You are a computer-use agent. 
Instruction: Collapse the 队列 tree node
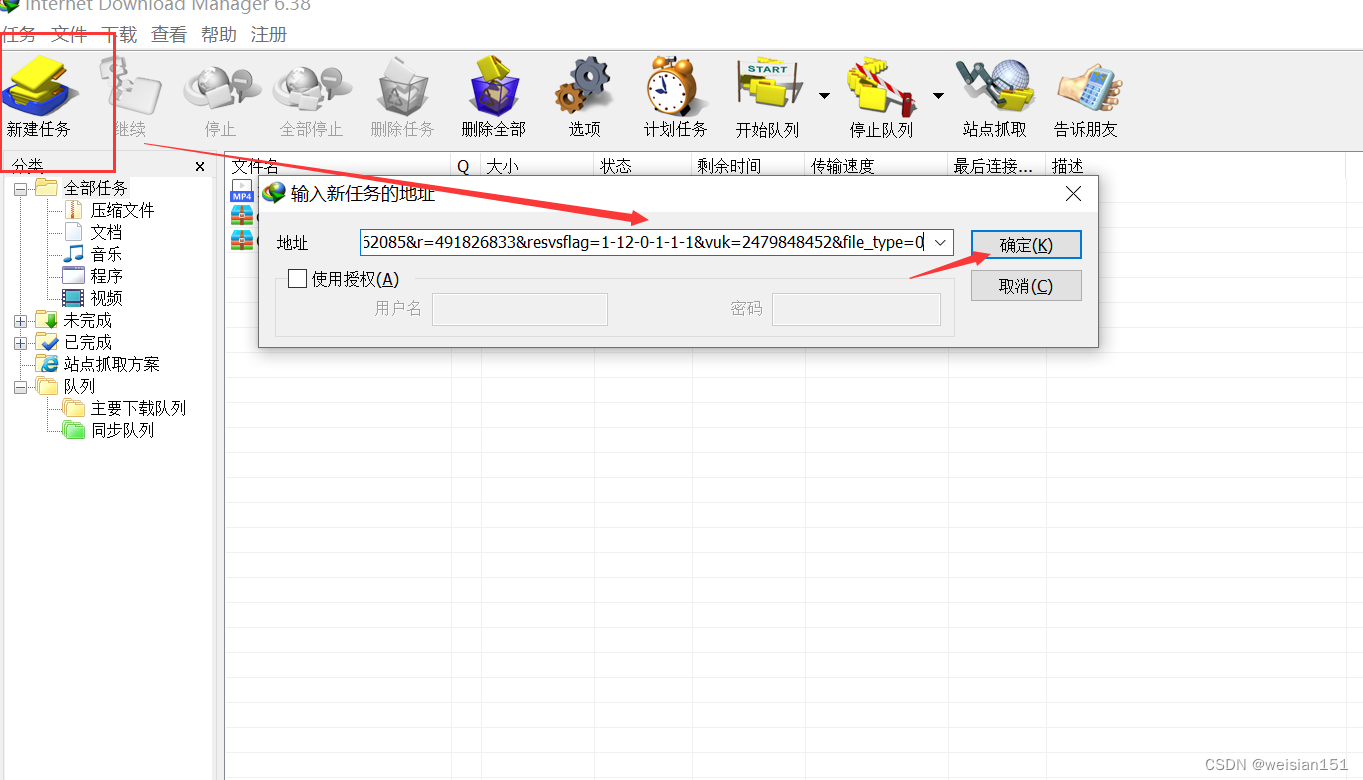pos(20,387)
